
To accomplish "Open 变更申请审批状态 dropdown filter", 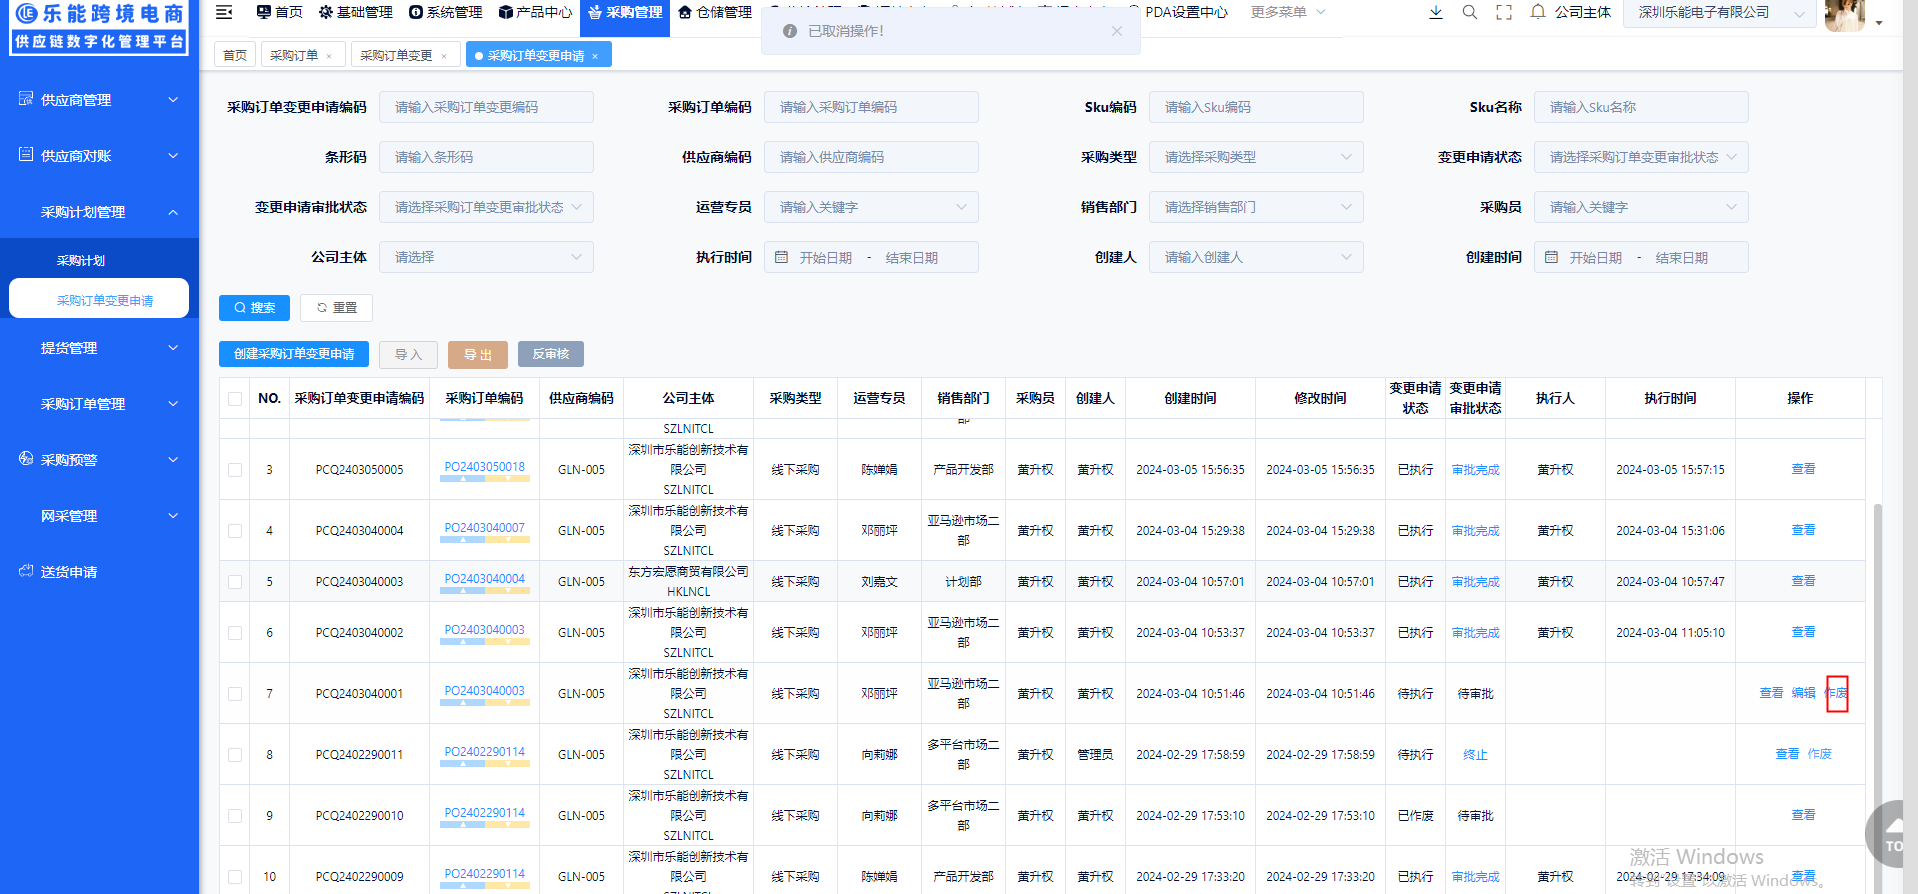I will pos(486,207).
